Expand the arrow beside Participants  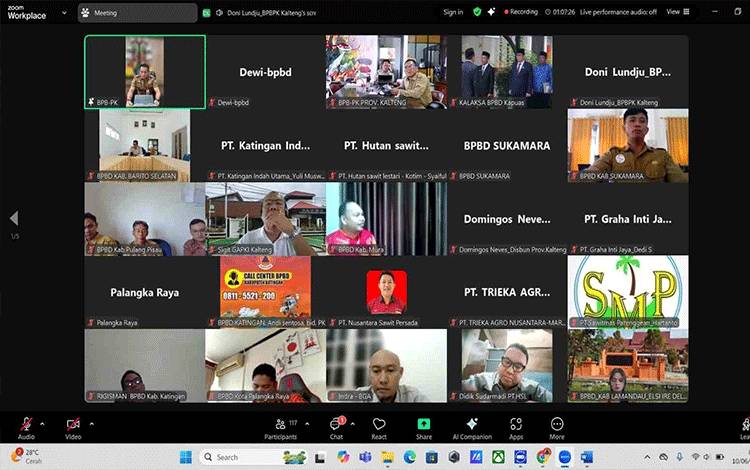tap(307, 424)
